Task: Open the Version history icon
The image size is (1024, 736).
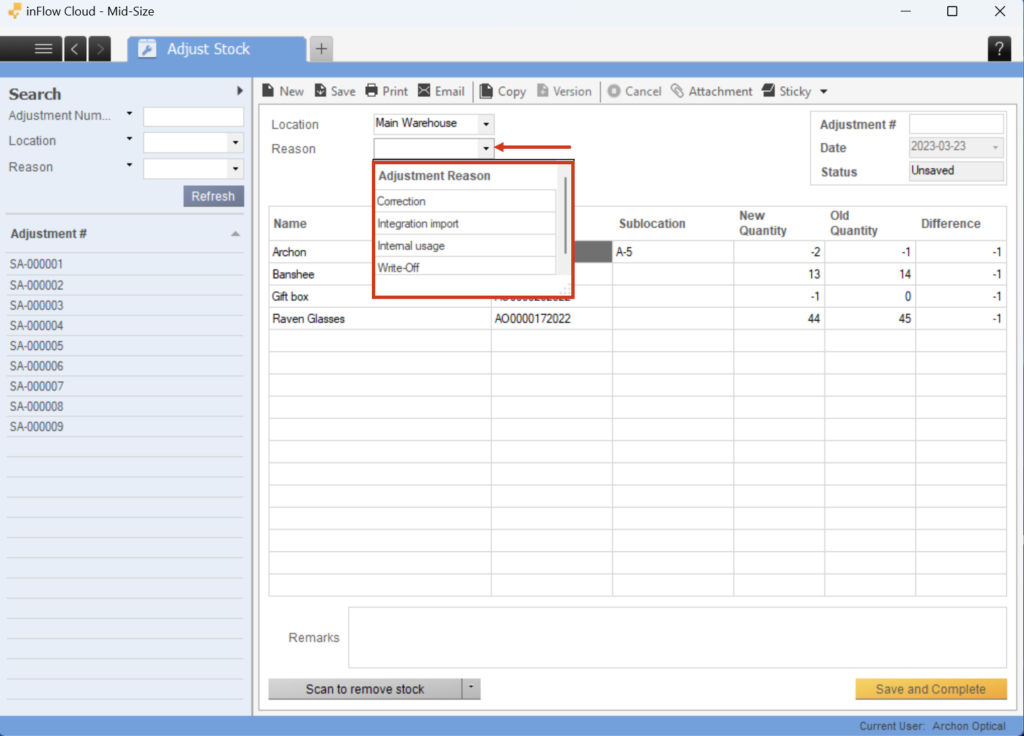Action: coord(564,91)
